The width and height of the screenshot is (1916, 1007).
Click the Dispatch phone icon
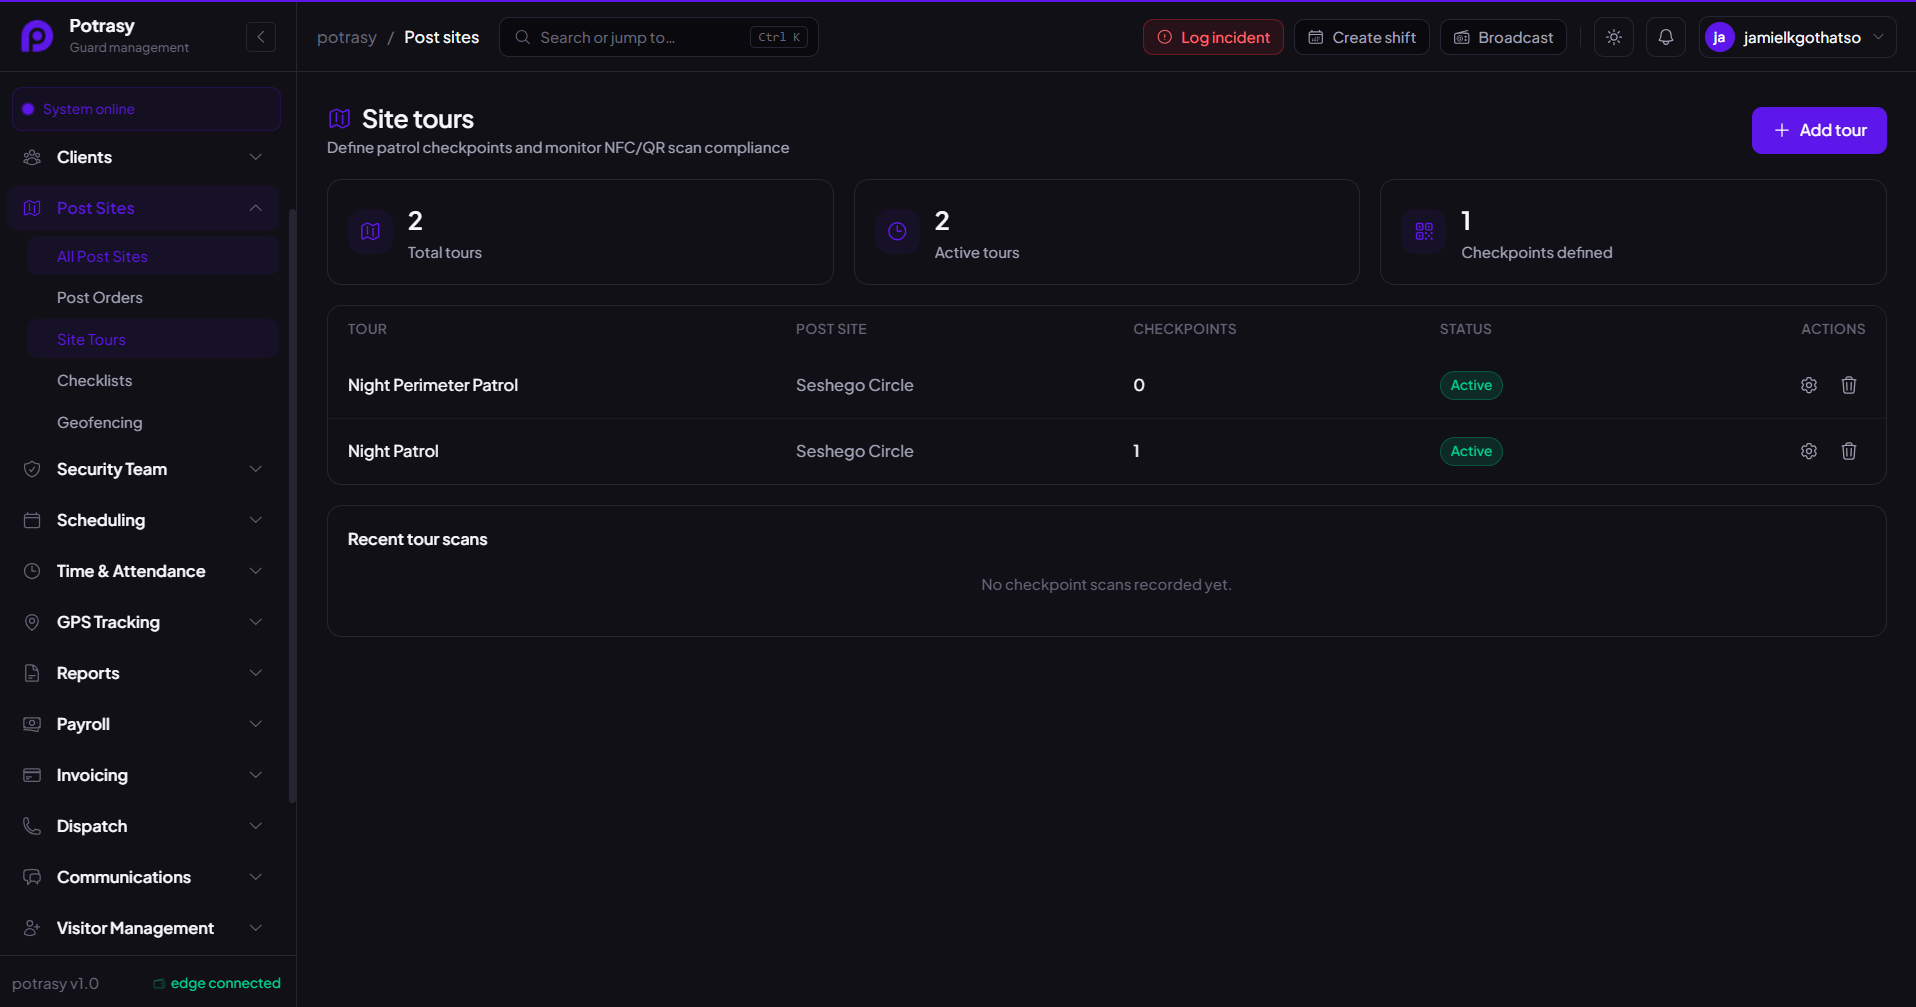pyautogui.click(x=32, y=826)
